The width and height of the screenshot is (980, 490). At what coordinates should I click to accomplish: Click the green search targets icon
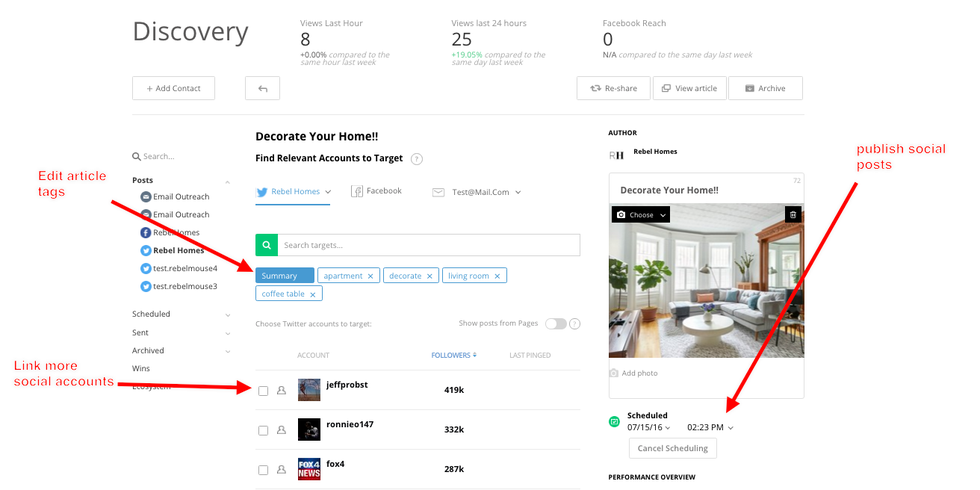point(266,245)
